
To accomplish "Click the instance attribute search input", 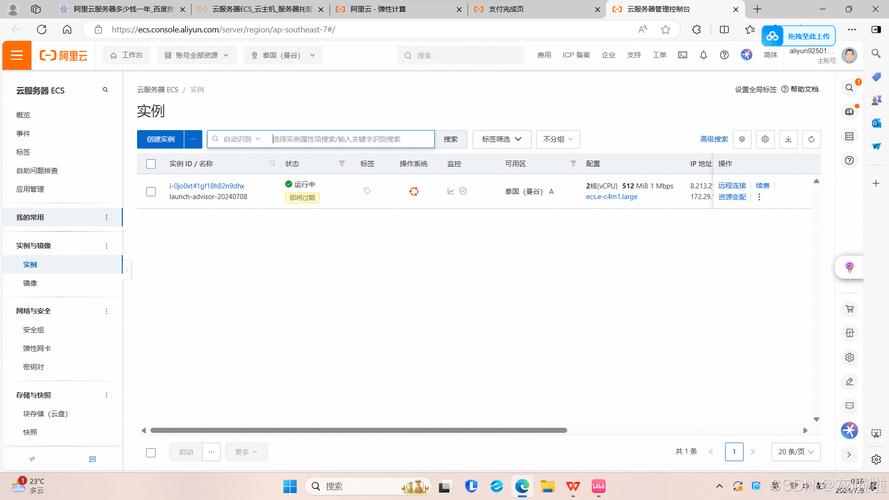I will point(352,139).
